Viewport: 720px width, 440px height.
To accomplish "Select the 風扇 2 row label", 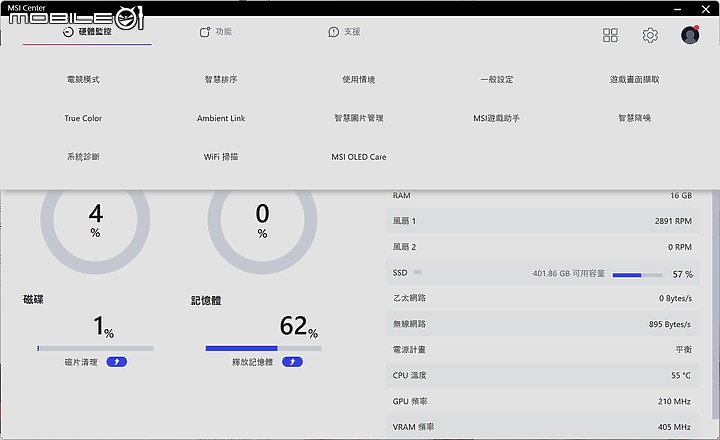I will (x=404, y=247).
